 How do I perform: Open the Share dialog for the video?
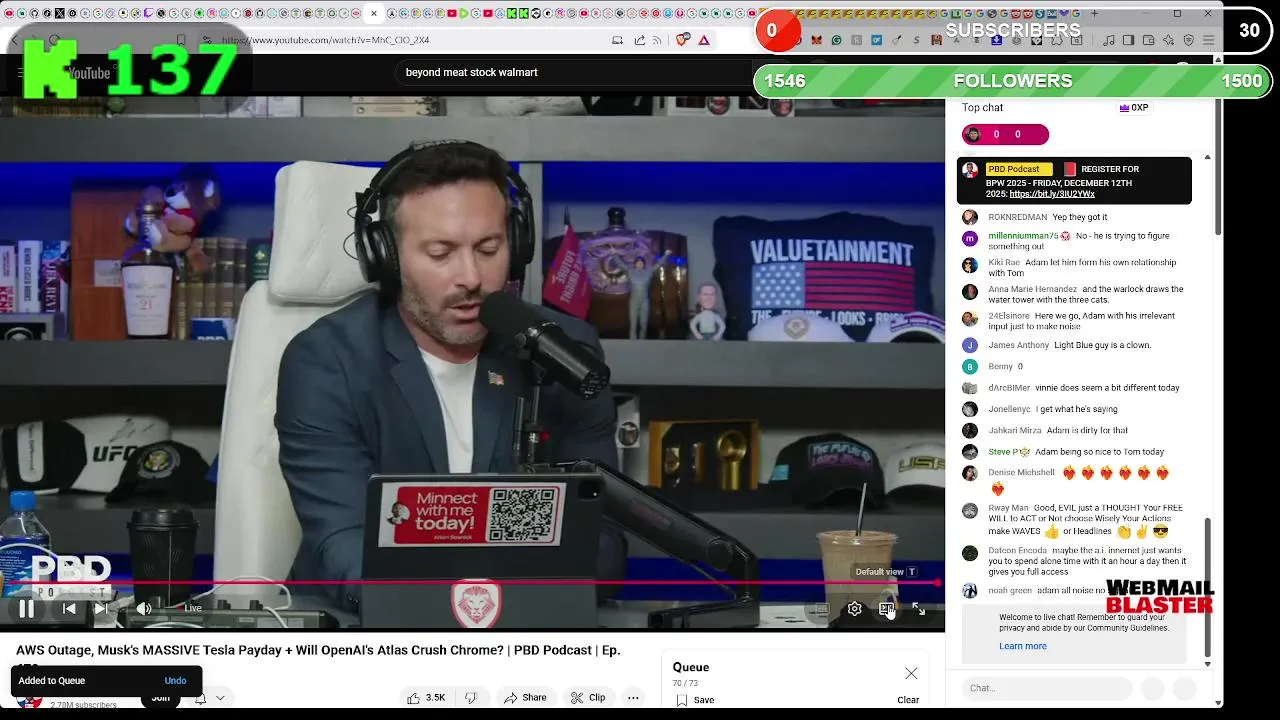525,697
